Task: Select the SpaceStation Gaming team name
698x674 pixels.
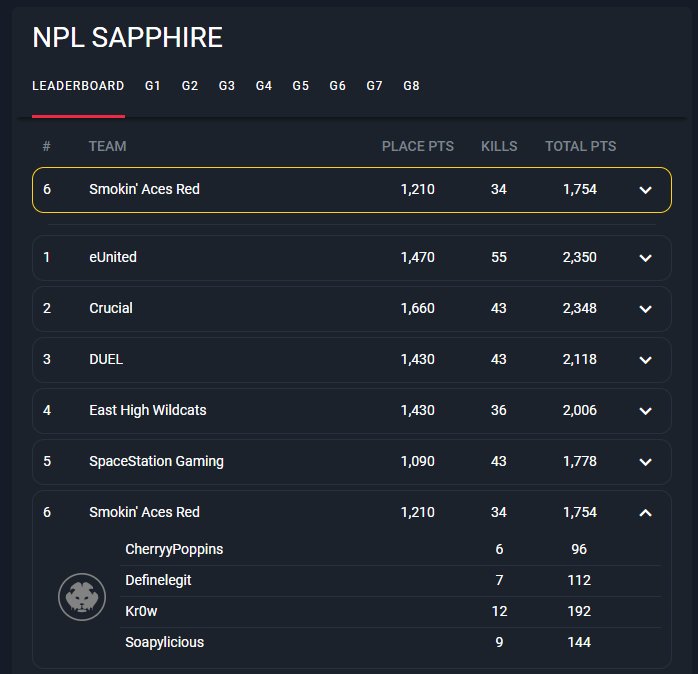Action: (x=156, y=461)
